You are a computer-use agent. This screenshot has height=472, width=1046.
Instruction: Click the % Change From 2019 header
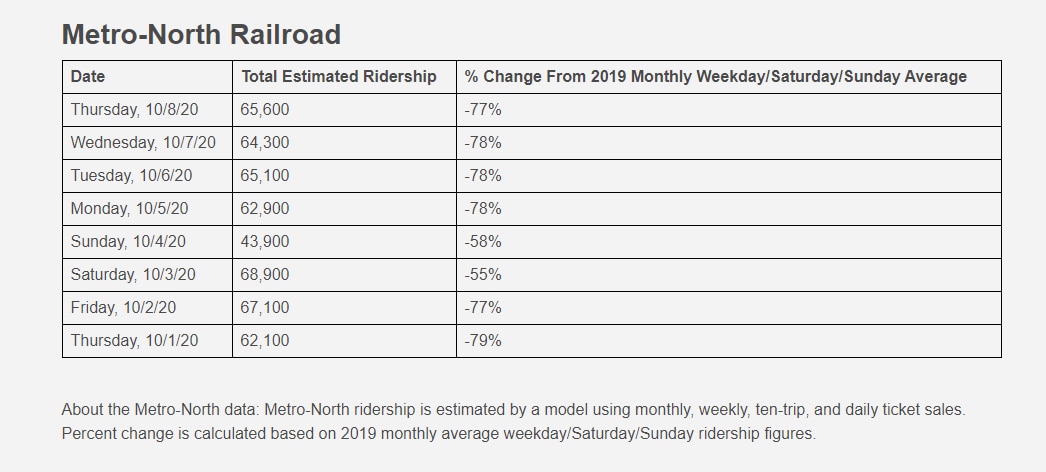point(715,77)
